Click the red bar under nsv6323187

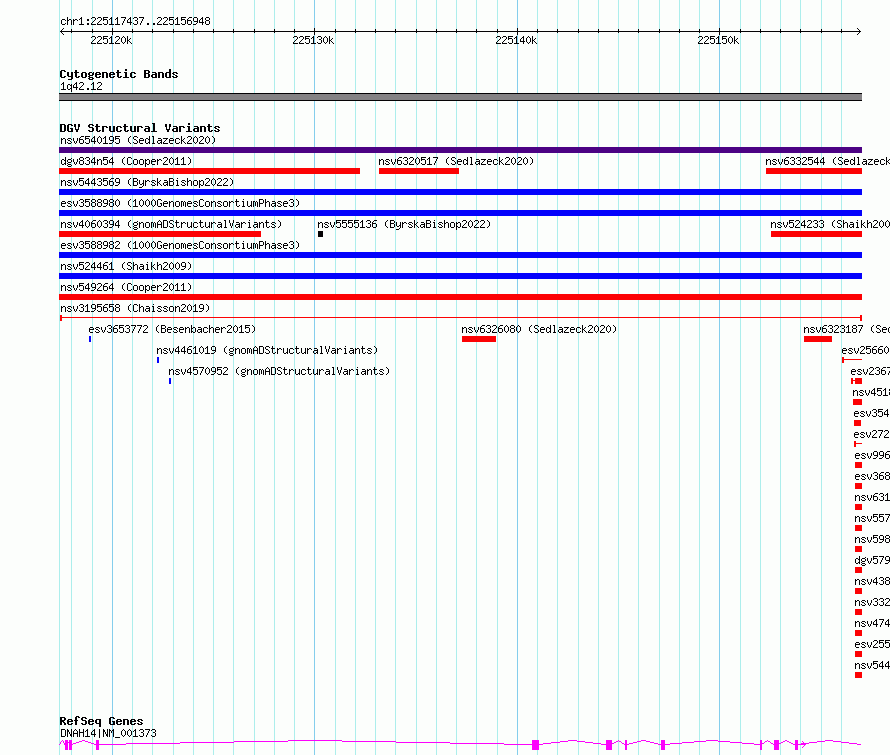tap(818, 339)
